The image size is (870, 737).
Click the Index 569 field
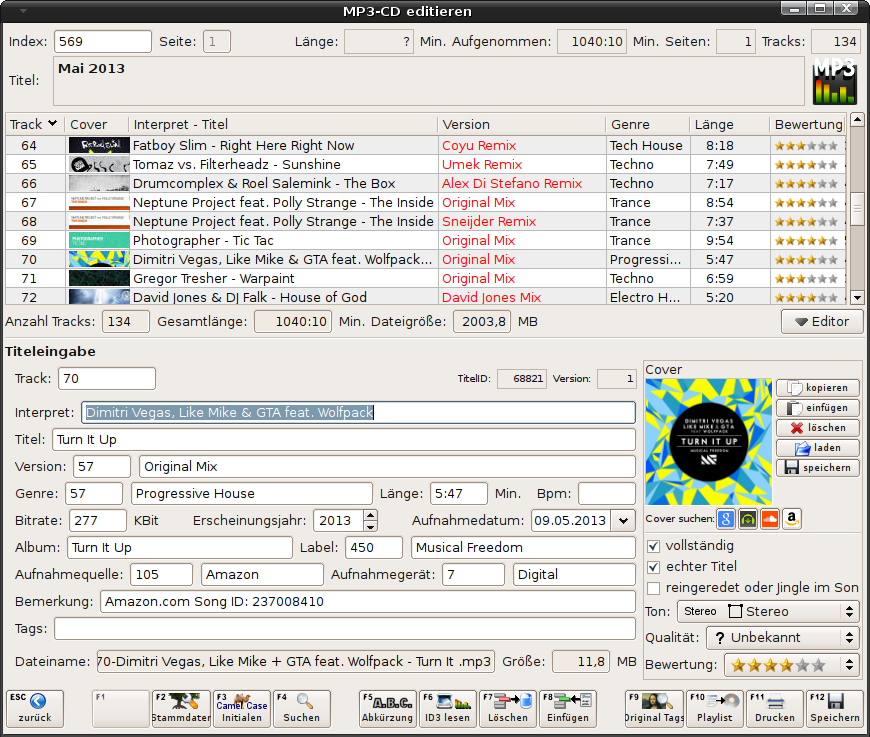point(103,42)
